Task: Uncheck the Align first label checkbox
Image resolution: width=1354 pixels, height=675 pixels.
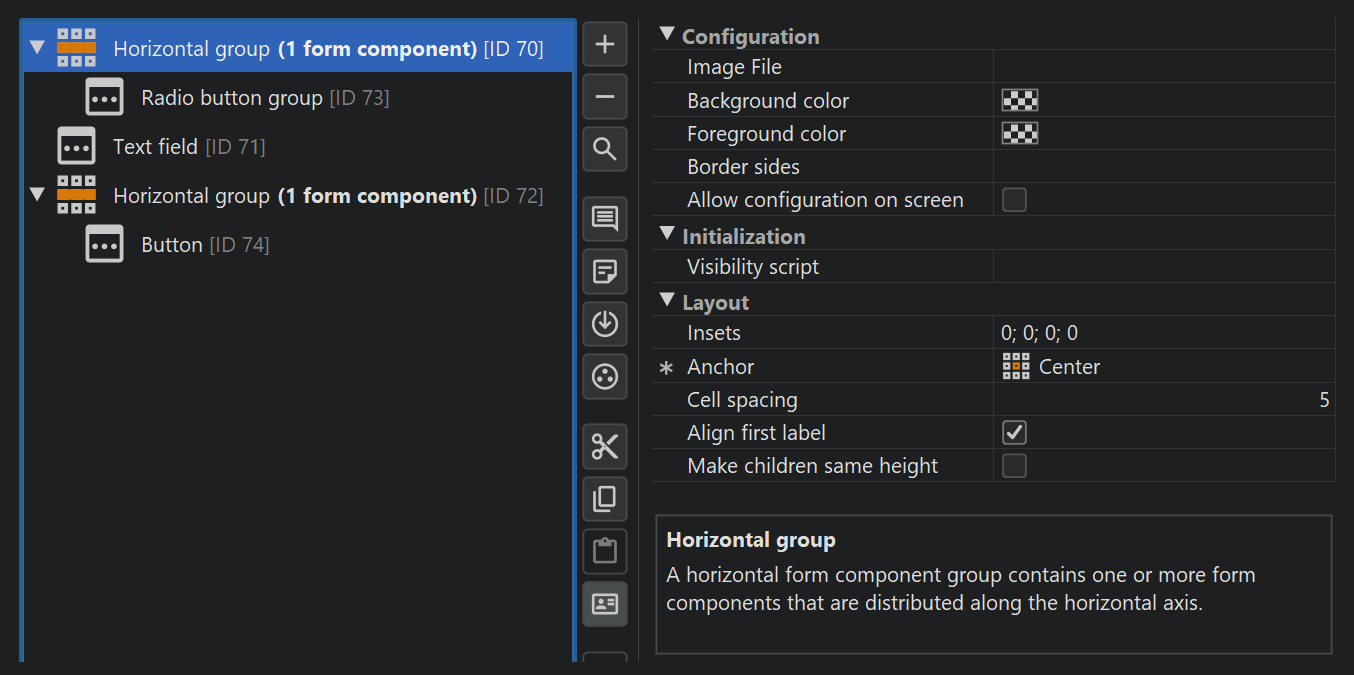Action: pos(1014,433)
